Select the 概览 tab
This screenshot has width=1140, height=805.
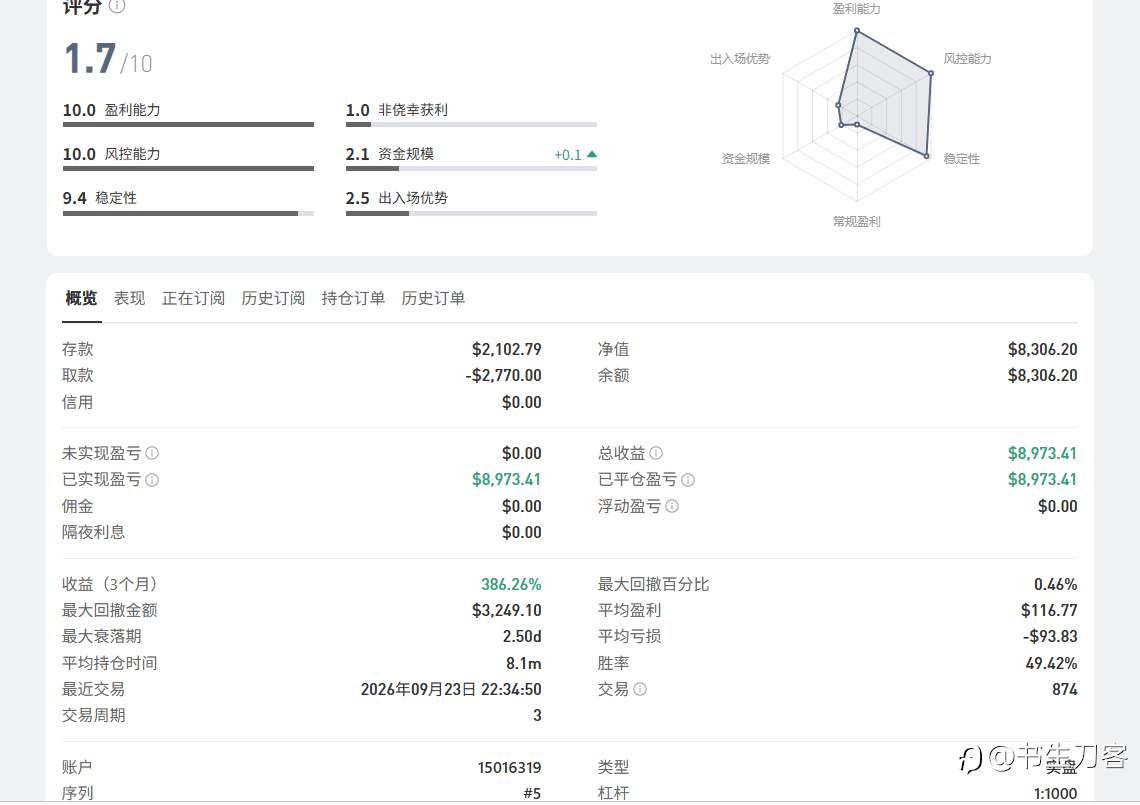[81, 298]
